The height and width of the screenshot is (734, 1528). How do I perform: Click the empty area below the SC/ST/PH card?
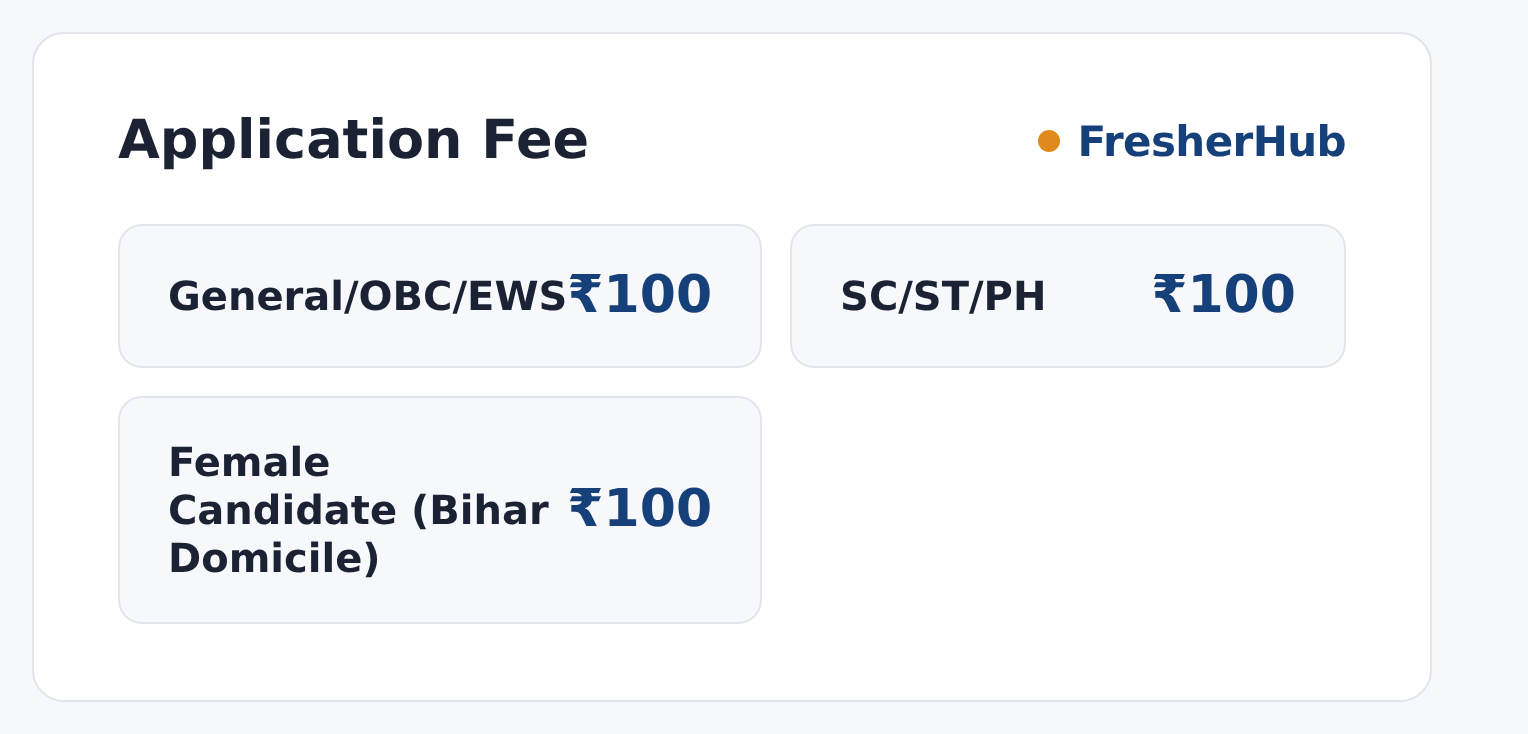point(1068,510)
